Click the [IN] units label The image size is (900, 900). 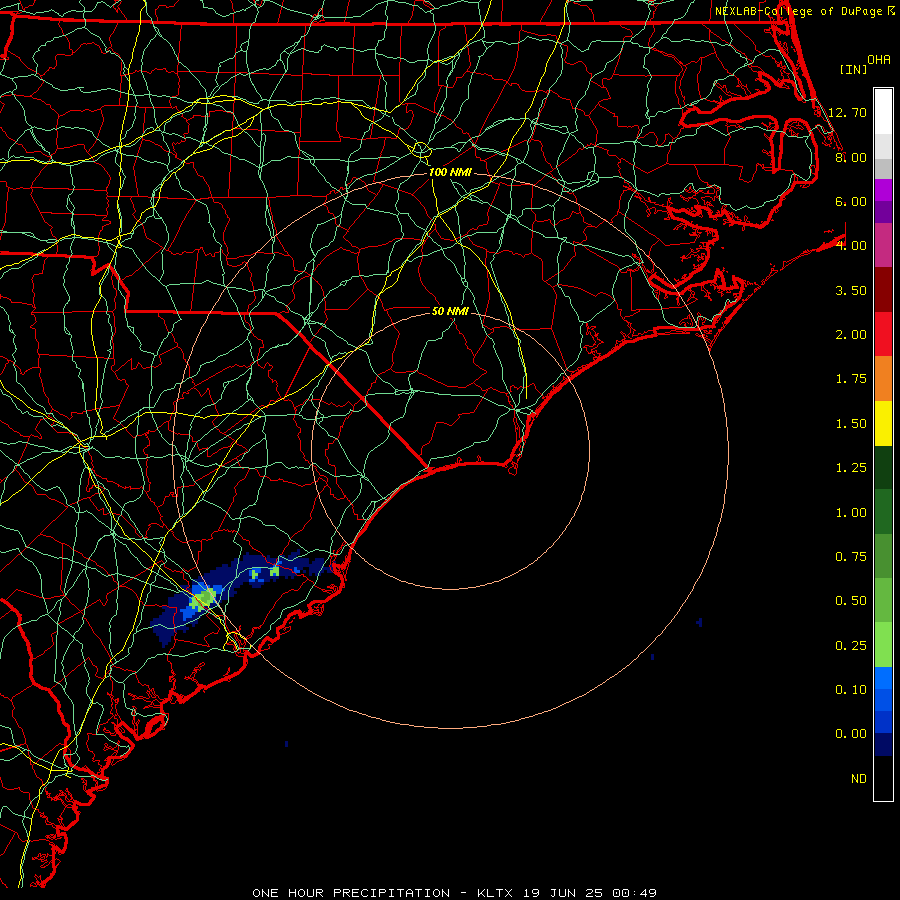click(x=853, y=69)
